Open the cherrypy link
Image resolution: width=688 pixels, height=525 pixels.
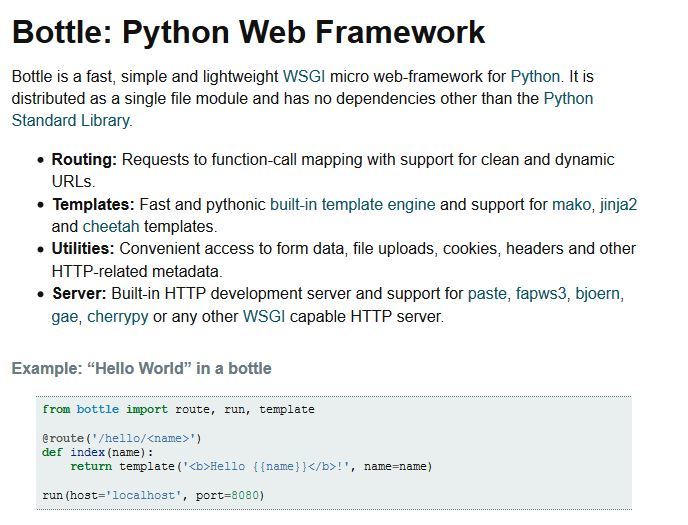pos(118,317)
